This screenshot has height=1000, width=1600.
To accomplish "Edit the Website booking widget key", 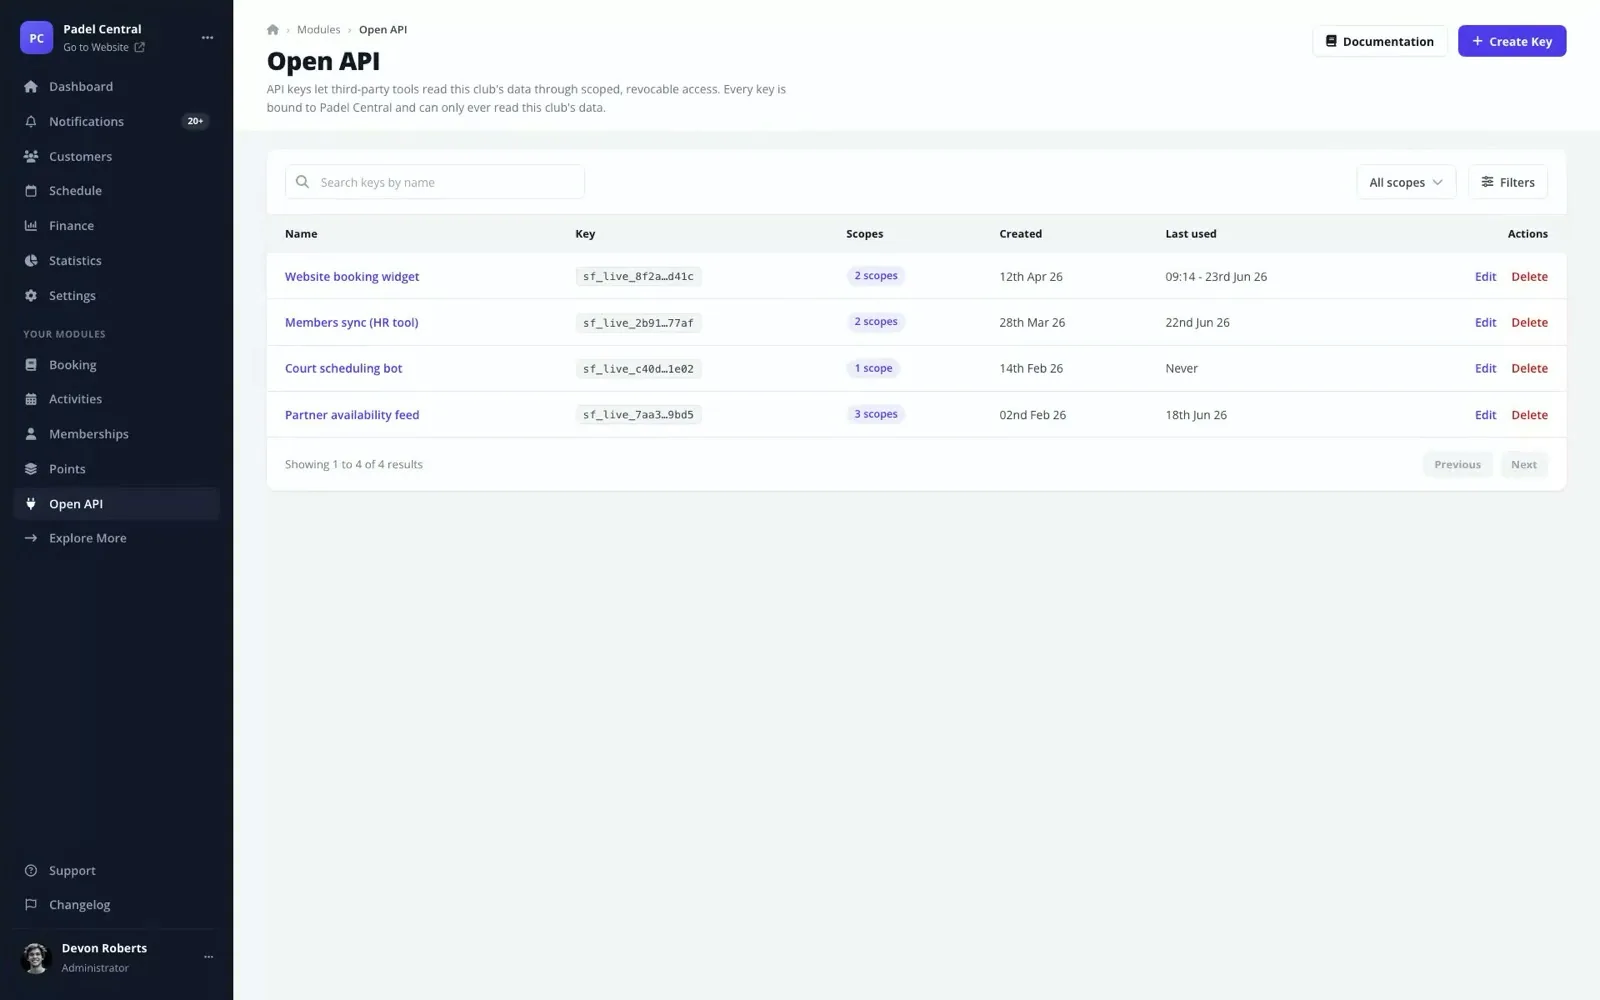I will tap(1486, 277).
